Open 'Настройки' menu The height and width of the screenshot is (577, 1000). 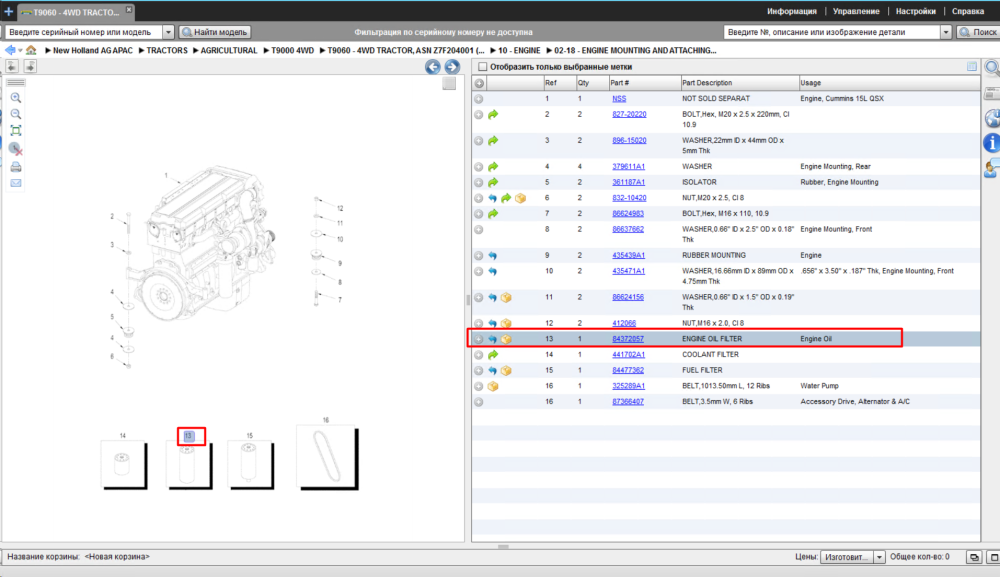click(x=915, y=11)
